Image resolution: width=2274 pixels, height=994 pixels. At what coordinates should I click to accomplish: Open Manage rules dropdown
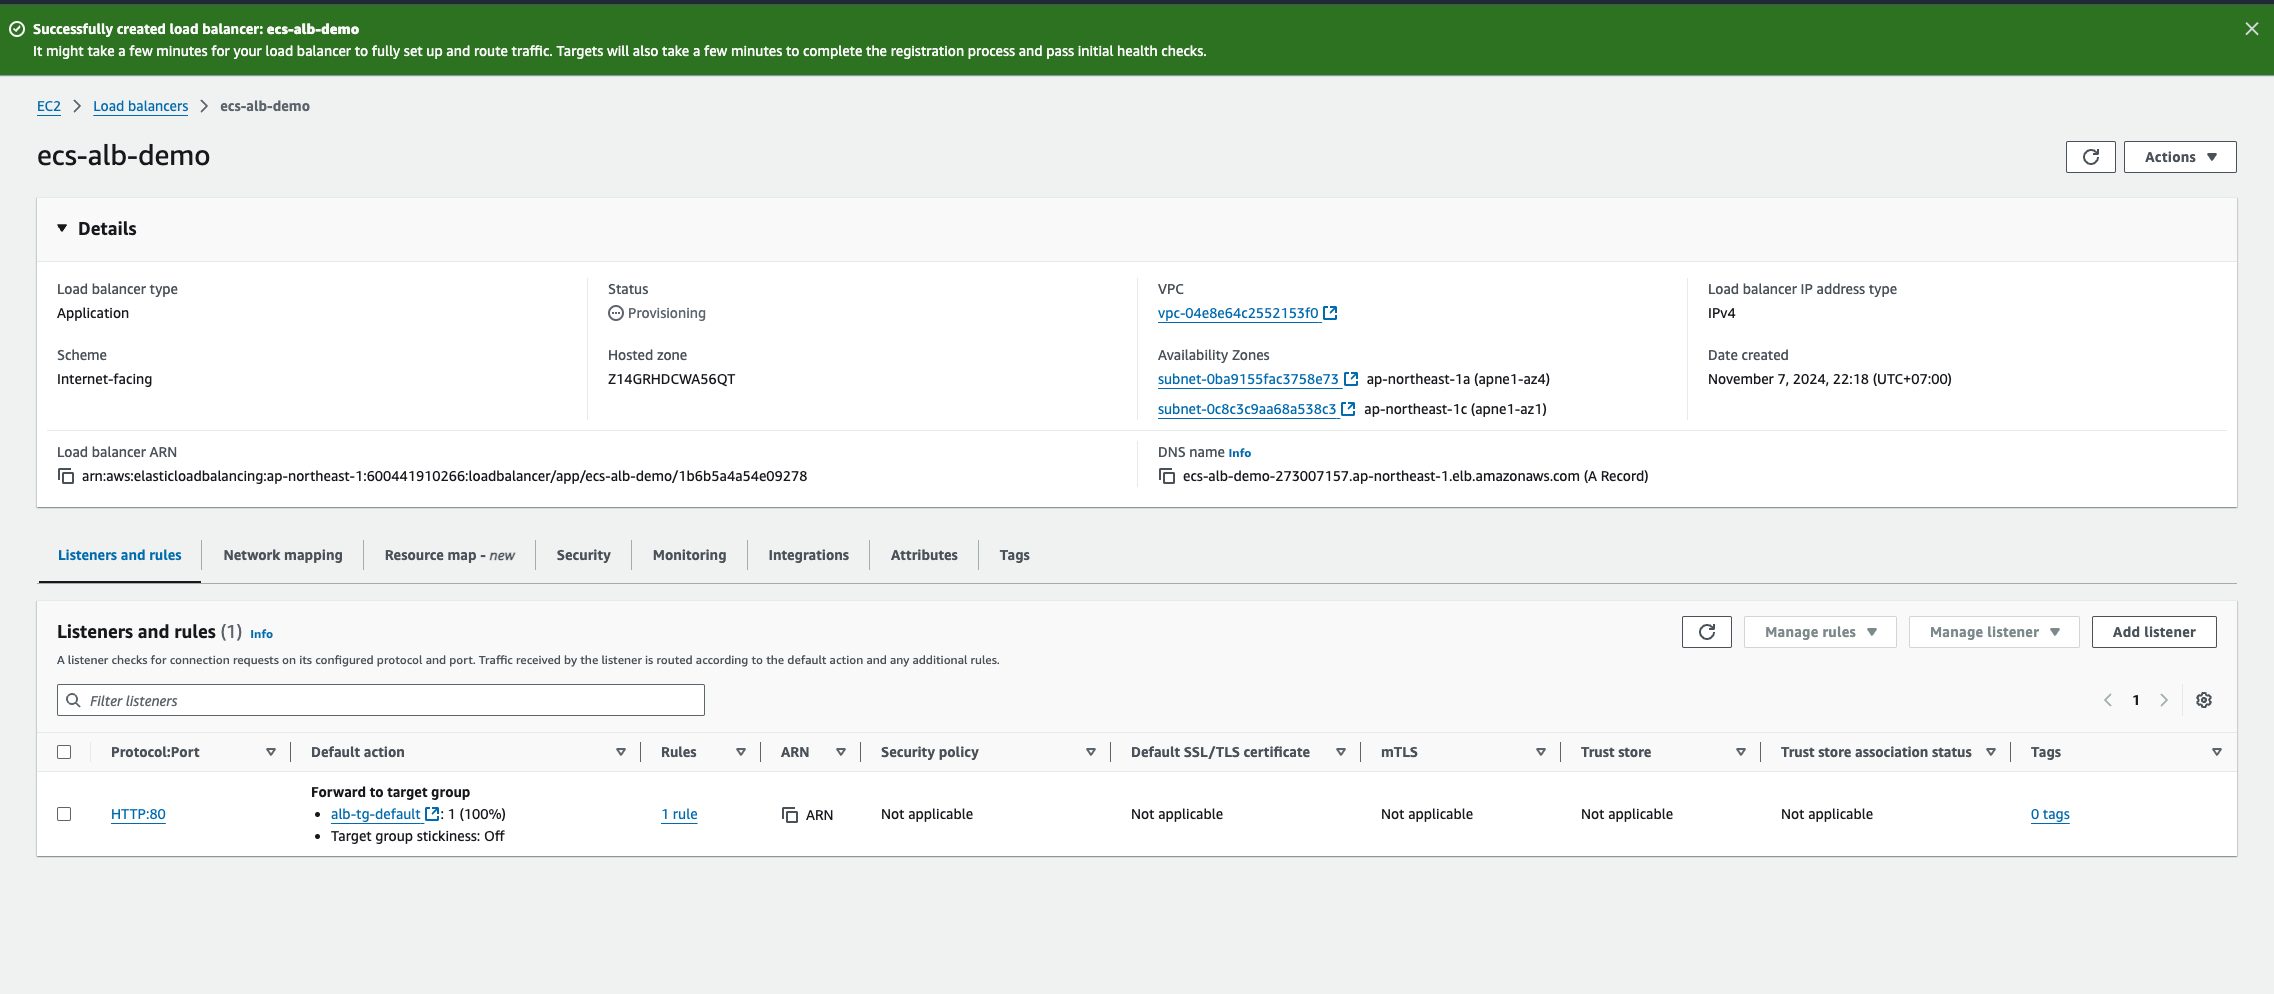coord(1820,632)
